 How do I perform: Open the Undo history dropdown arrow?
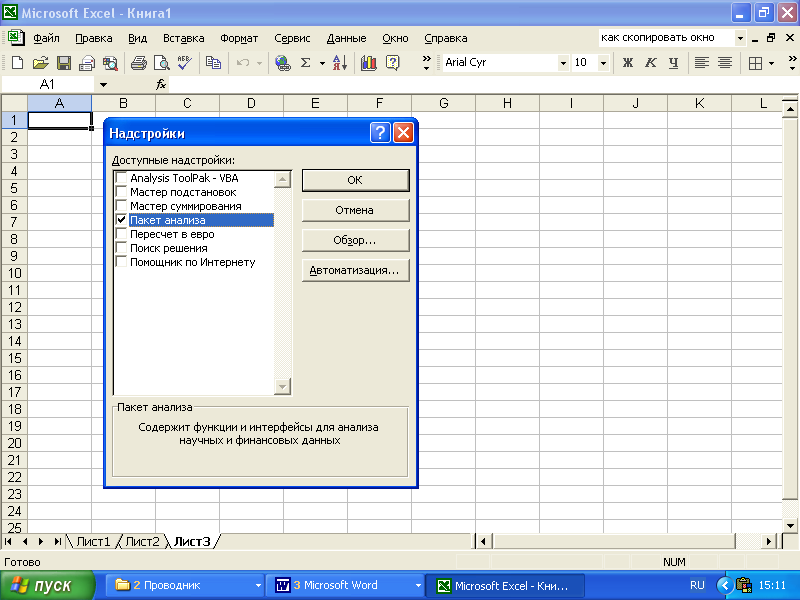[259, 63]
